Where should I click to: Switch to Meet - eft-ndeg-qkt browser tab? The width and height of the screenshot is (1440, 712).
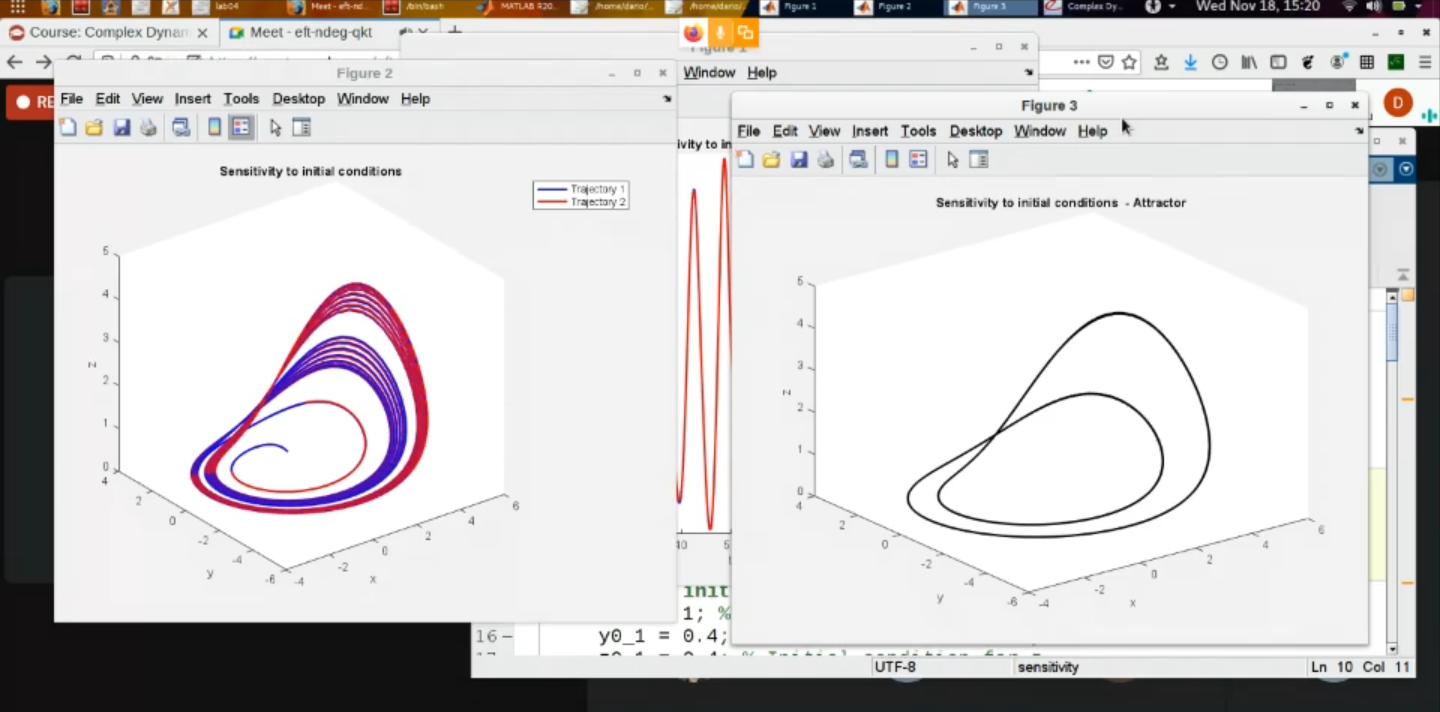(x=310, y=32)
